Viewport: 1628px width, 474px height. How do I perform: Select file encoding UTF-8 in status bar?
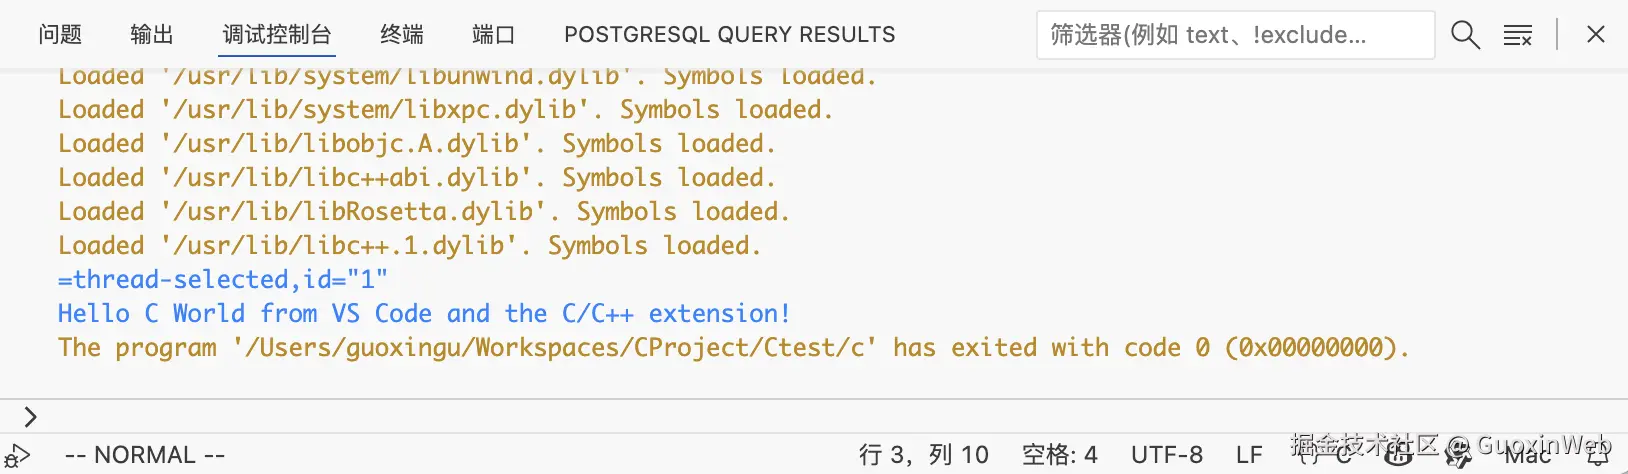1167,455
